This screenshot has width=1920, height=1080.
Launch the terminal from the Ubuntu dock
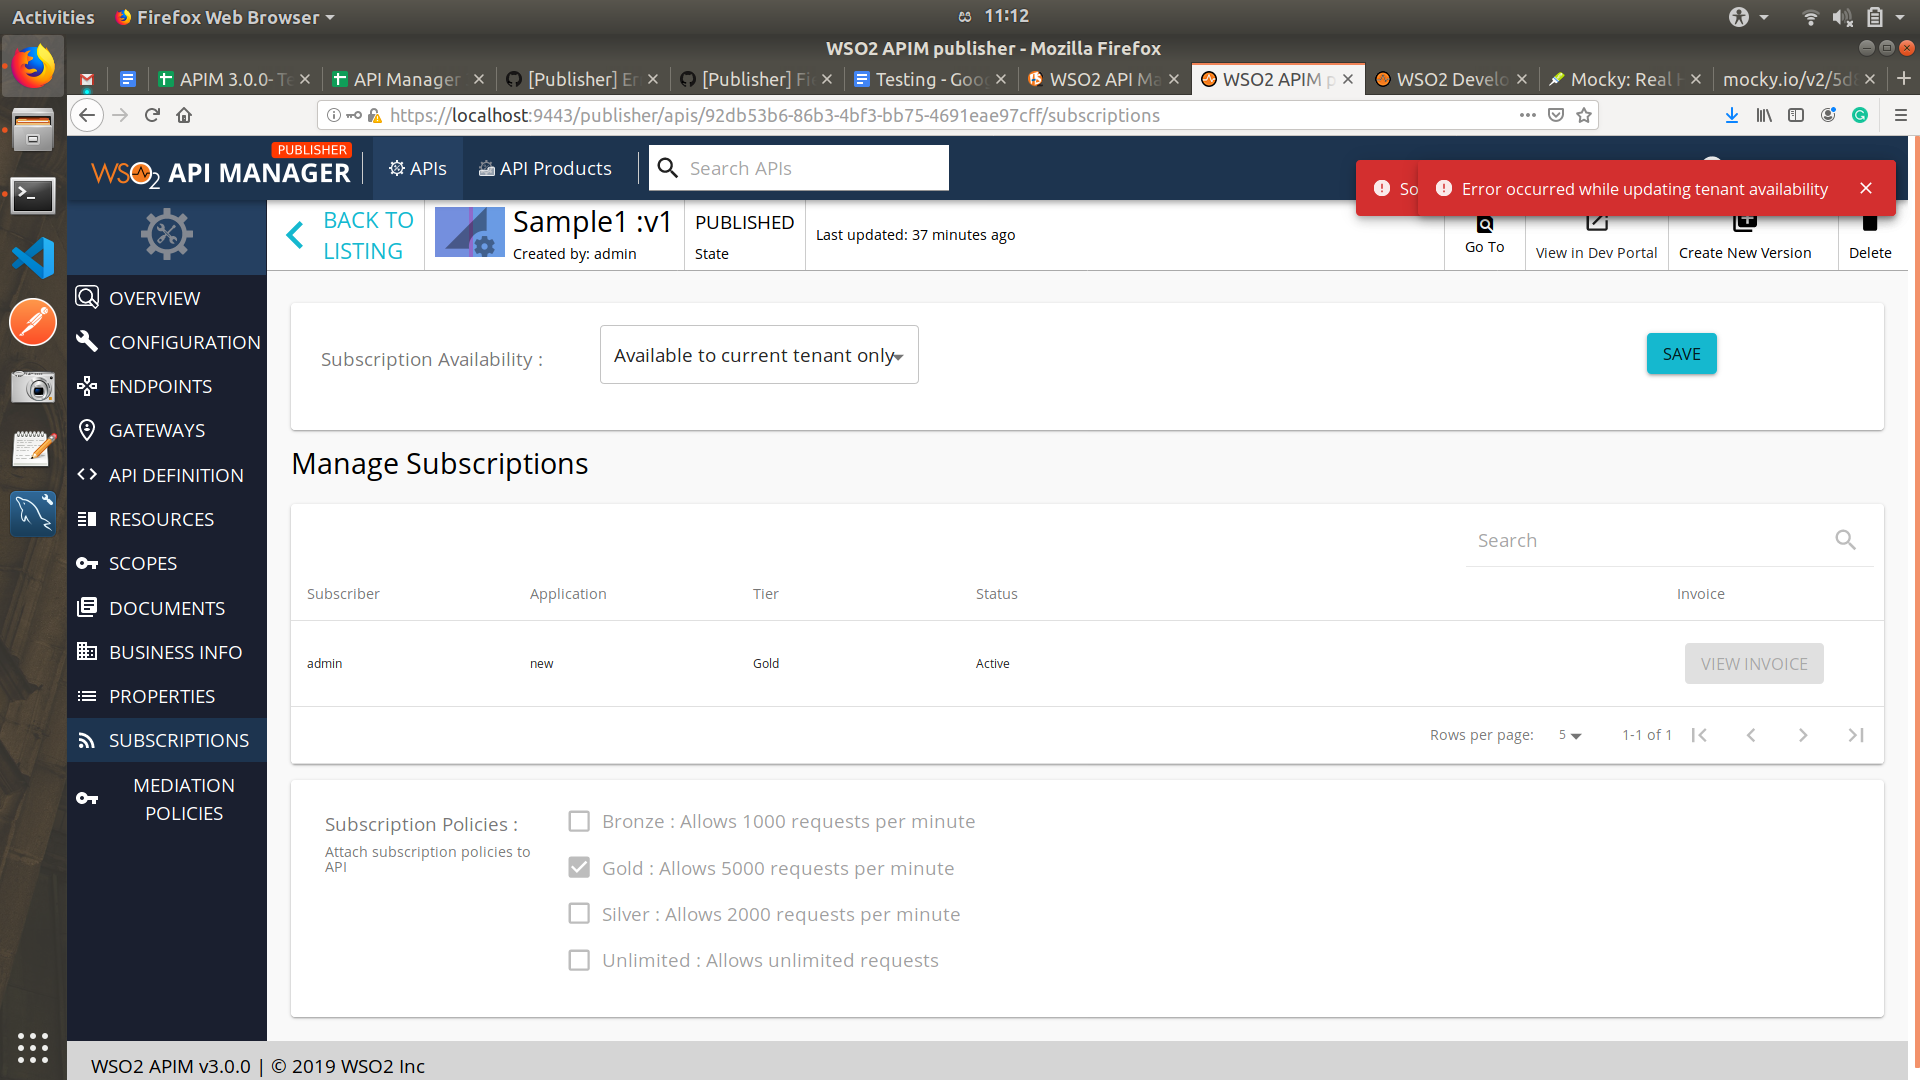coord(33,196)
